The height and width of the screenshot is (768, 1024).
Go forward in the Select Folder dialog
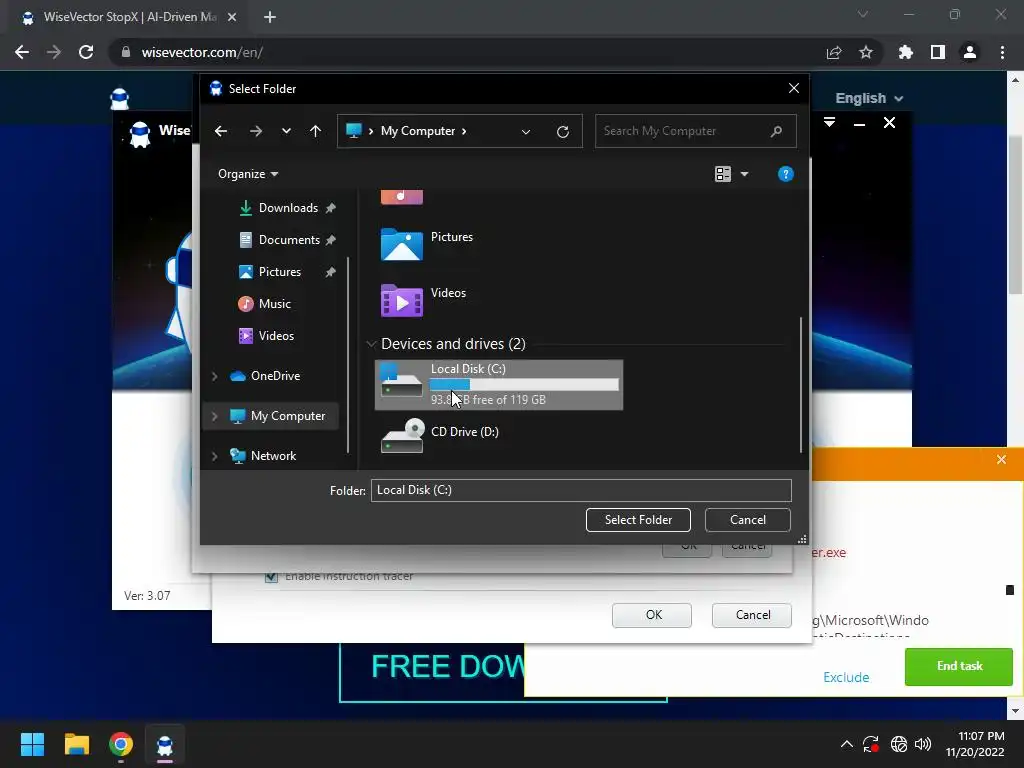coord(255,131)
